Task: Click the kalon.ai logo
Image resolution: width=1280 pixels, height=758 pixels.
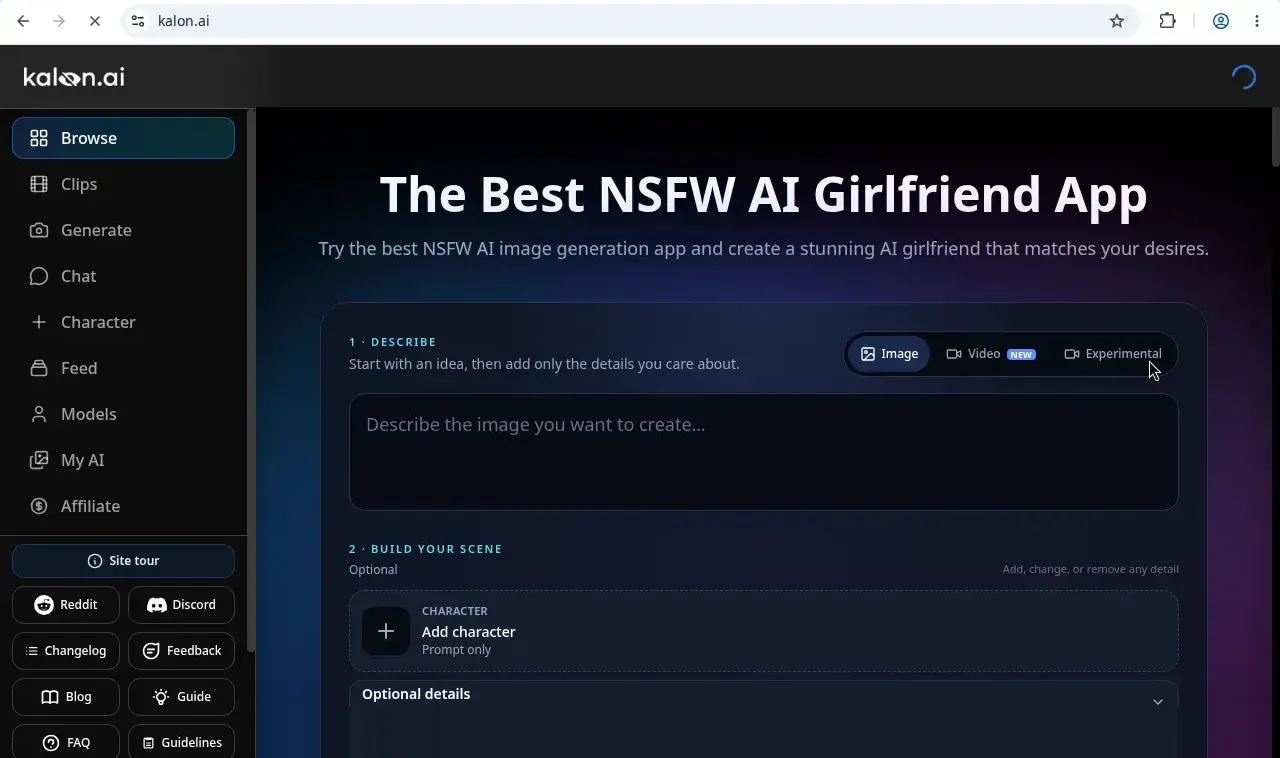Action: point(74,77)
